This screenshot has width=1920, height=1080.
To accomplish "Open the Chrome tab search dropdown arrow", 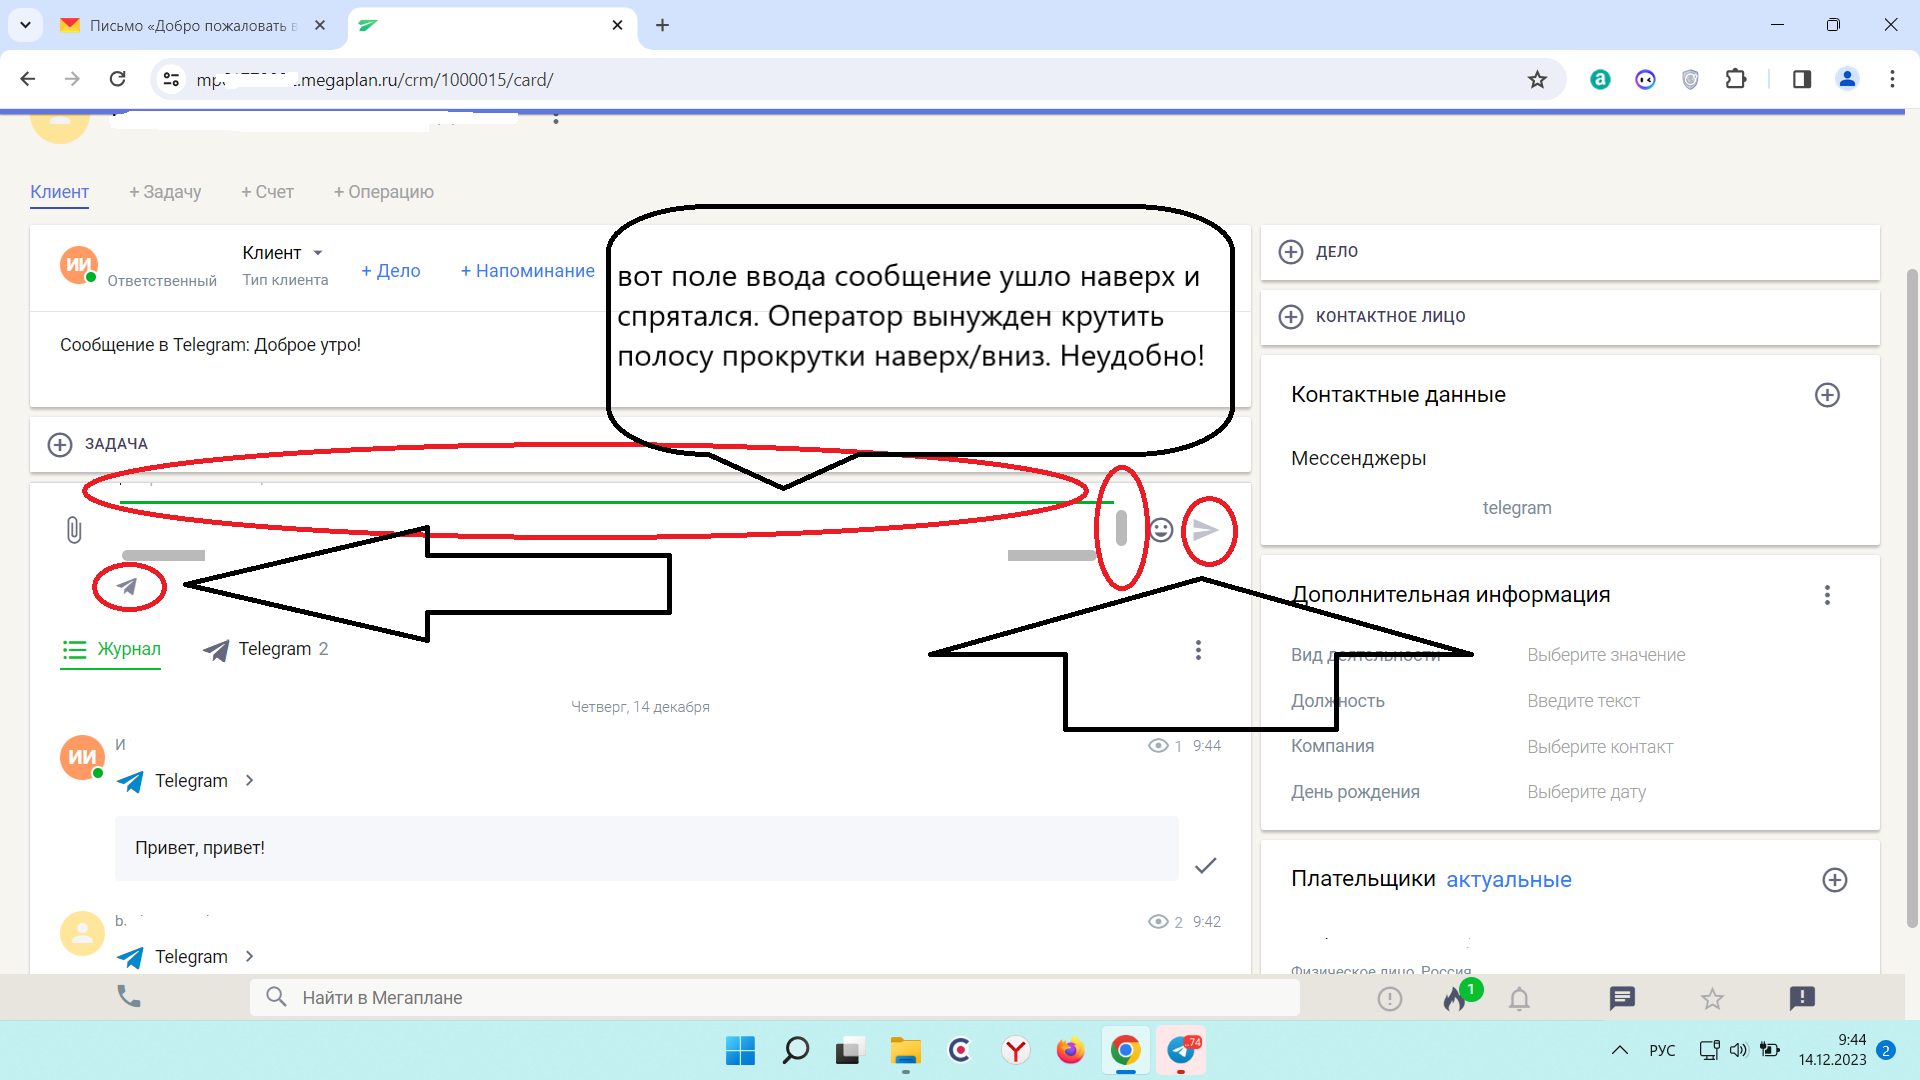I will (x=25, y=25).
